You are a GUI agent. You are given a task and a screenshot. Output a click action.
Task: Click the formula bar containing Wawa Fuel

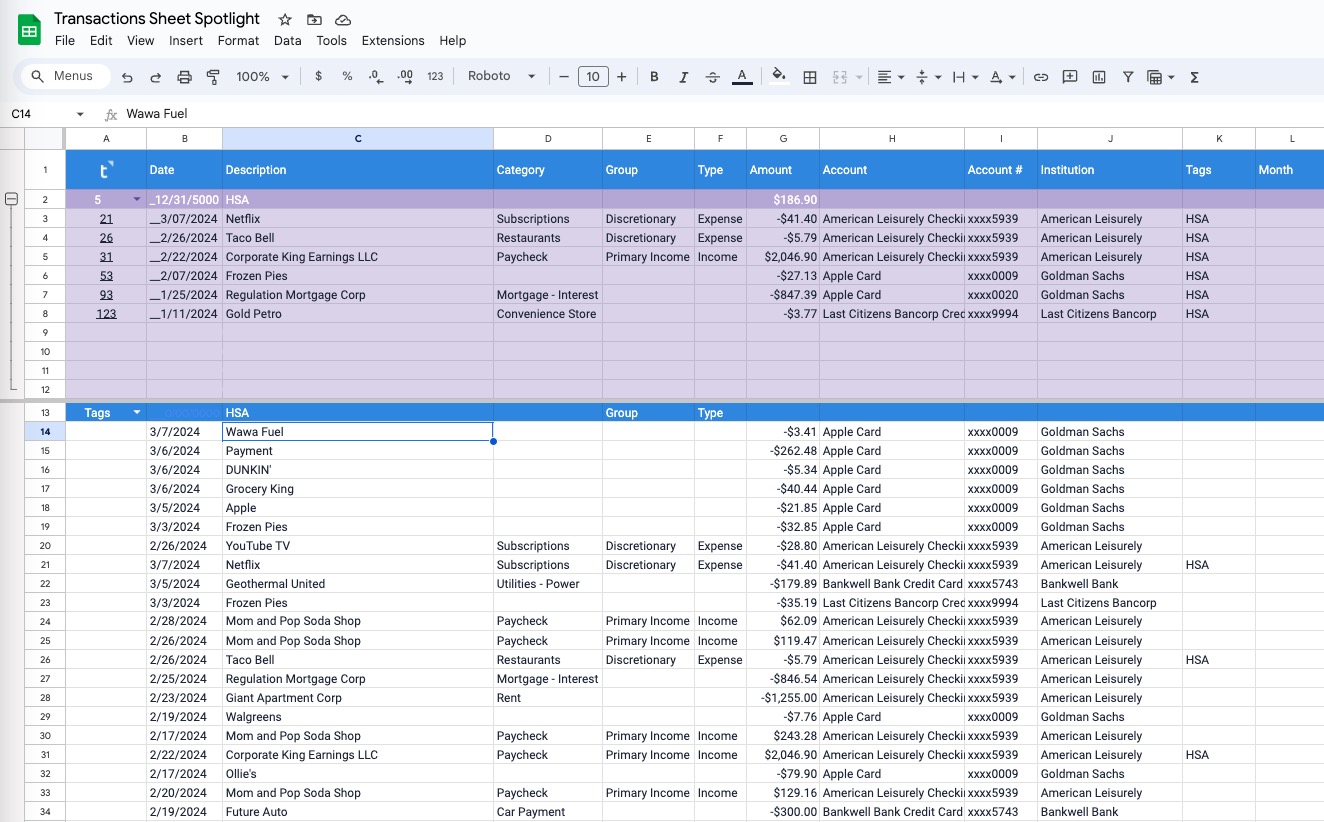720,114
